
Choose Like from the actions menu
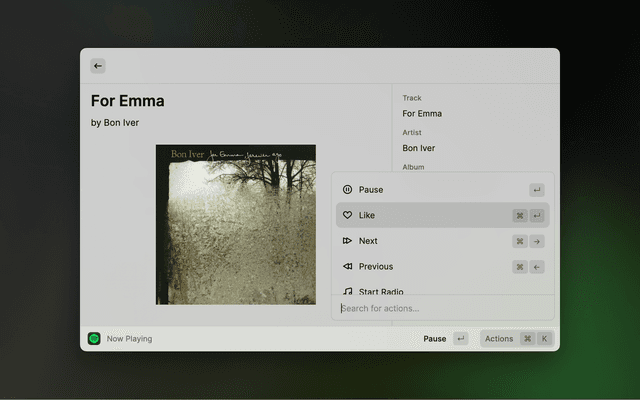[367, 215]
